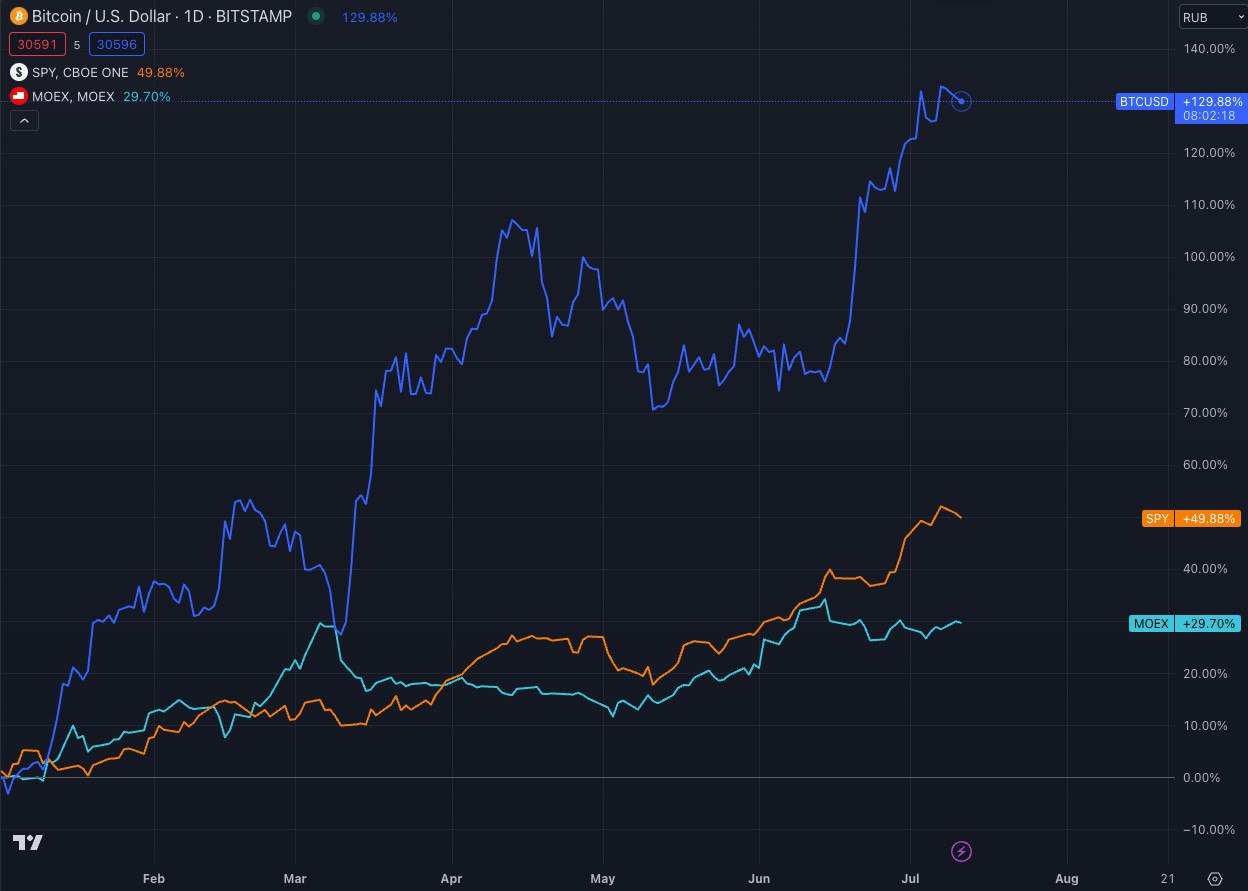Viewport: 1248px width, 891px height.
Task: Click the circled last-price marker on Bitcoin line
Action: pos(961,101)
